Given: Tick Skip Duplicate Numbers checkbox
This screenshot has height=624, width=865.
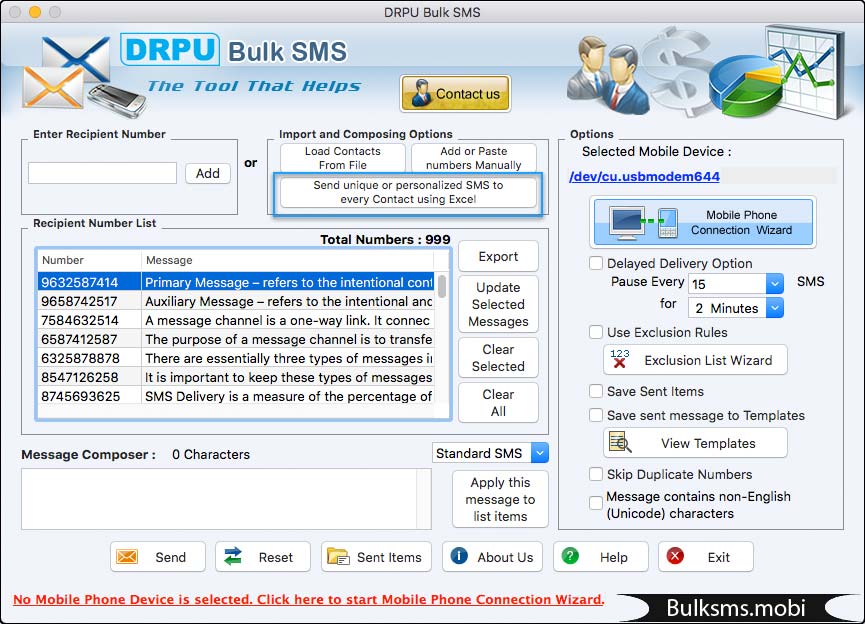Looking at the screenshot, I should tap(596, 474).
